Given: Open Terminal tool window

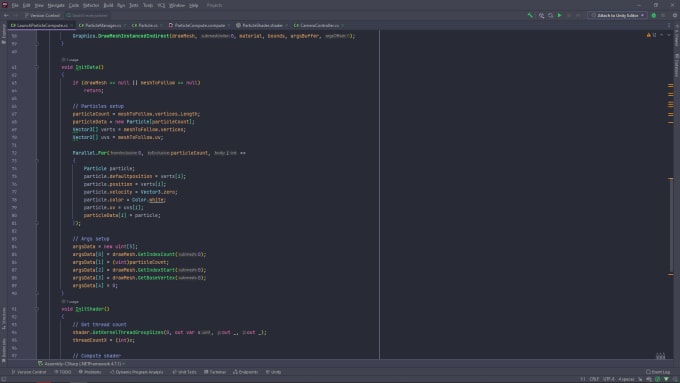Looking at the screenshot, I should pyautogui.click(x=215, y=372).
